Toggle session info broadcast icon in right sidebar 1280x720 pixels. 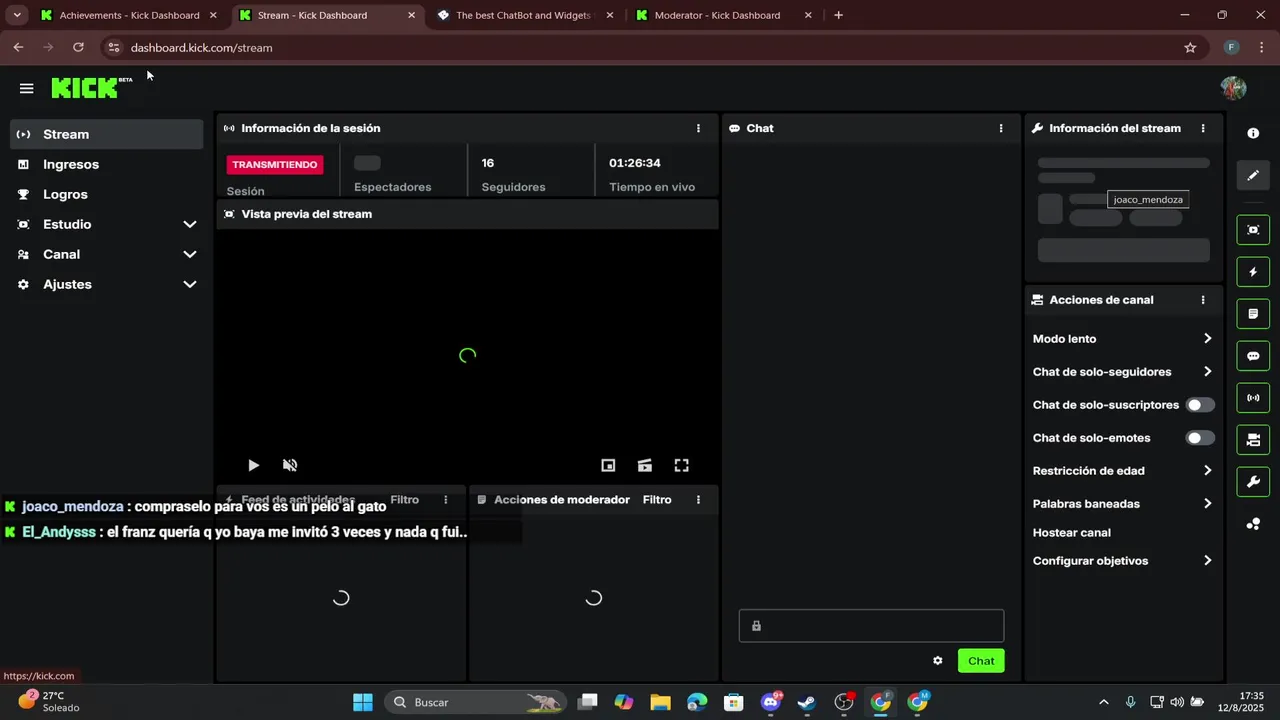point(1253,398)
